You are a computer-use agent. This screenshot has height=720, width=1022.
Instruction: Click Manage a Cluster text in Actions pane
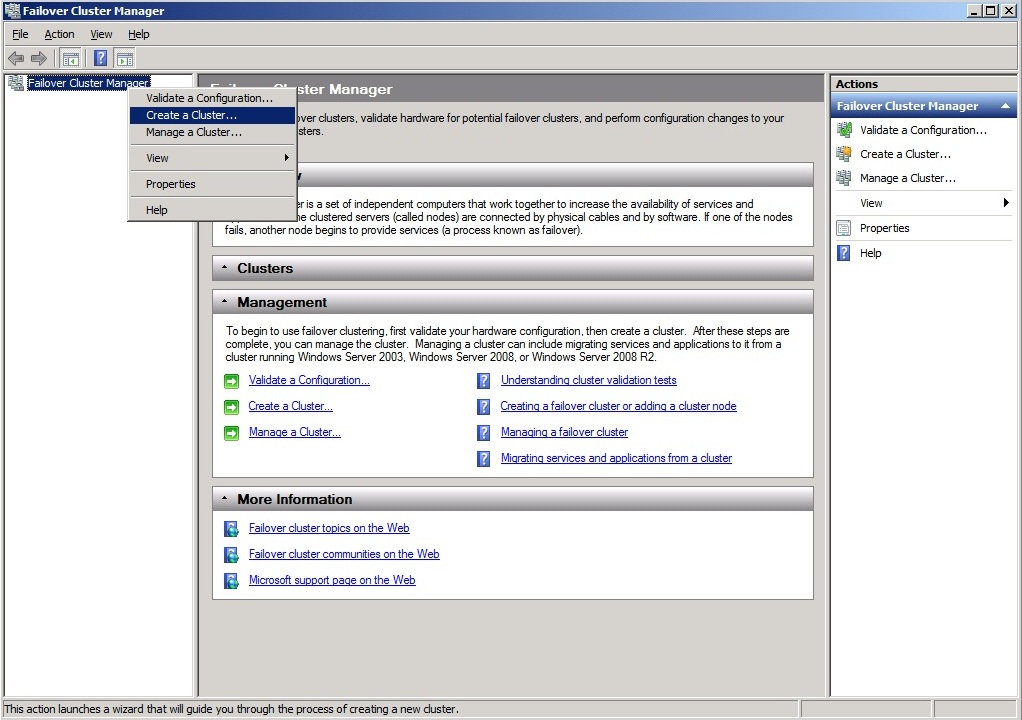908,178
